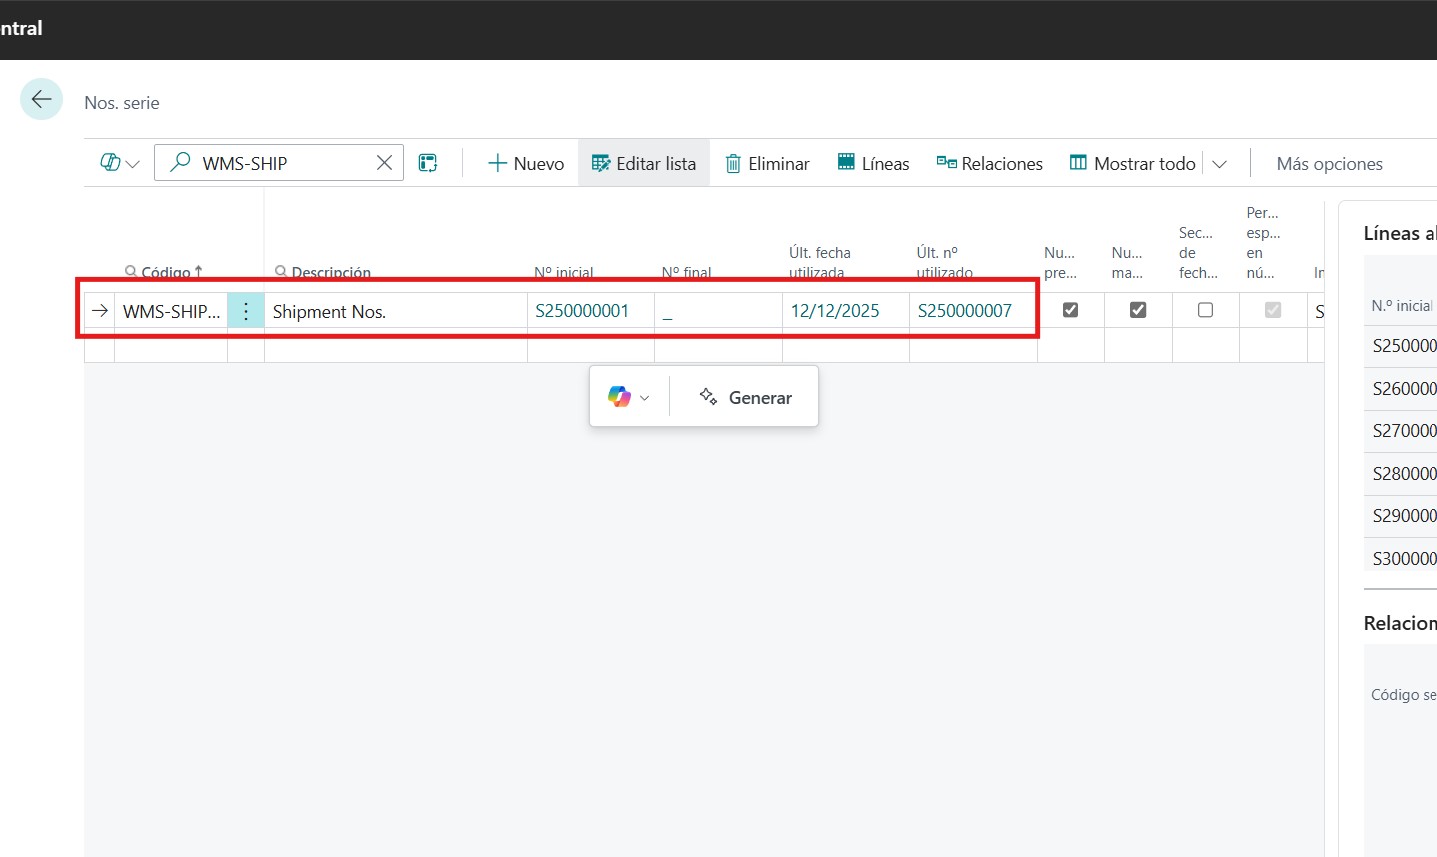This screenshot has width=1437, height=857.
Task: Open the Relaciones menu item
Action: click(x=989, y=163)
